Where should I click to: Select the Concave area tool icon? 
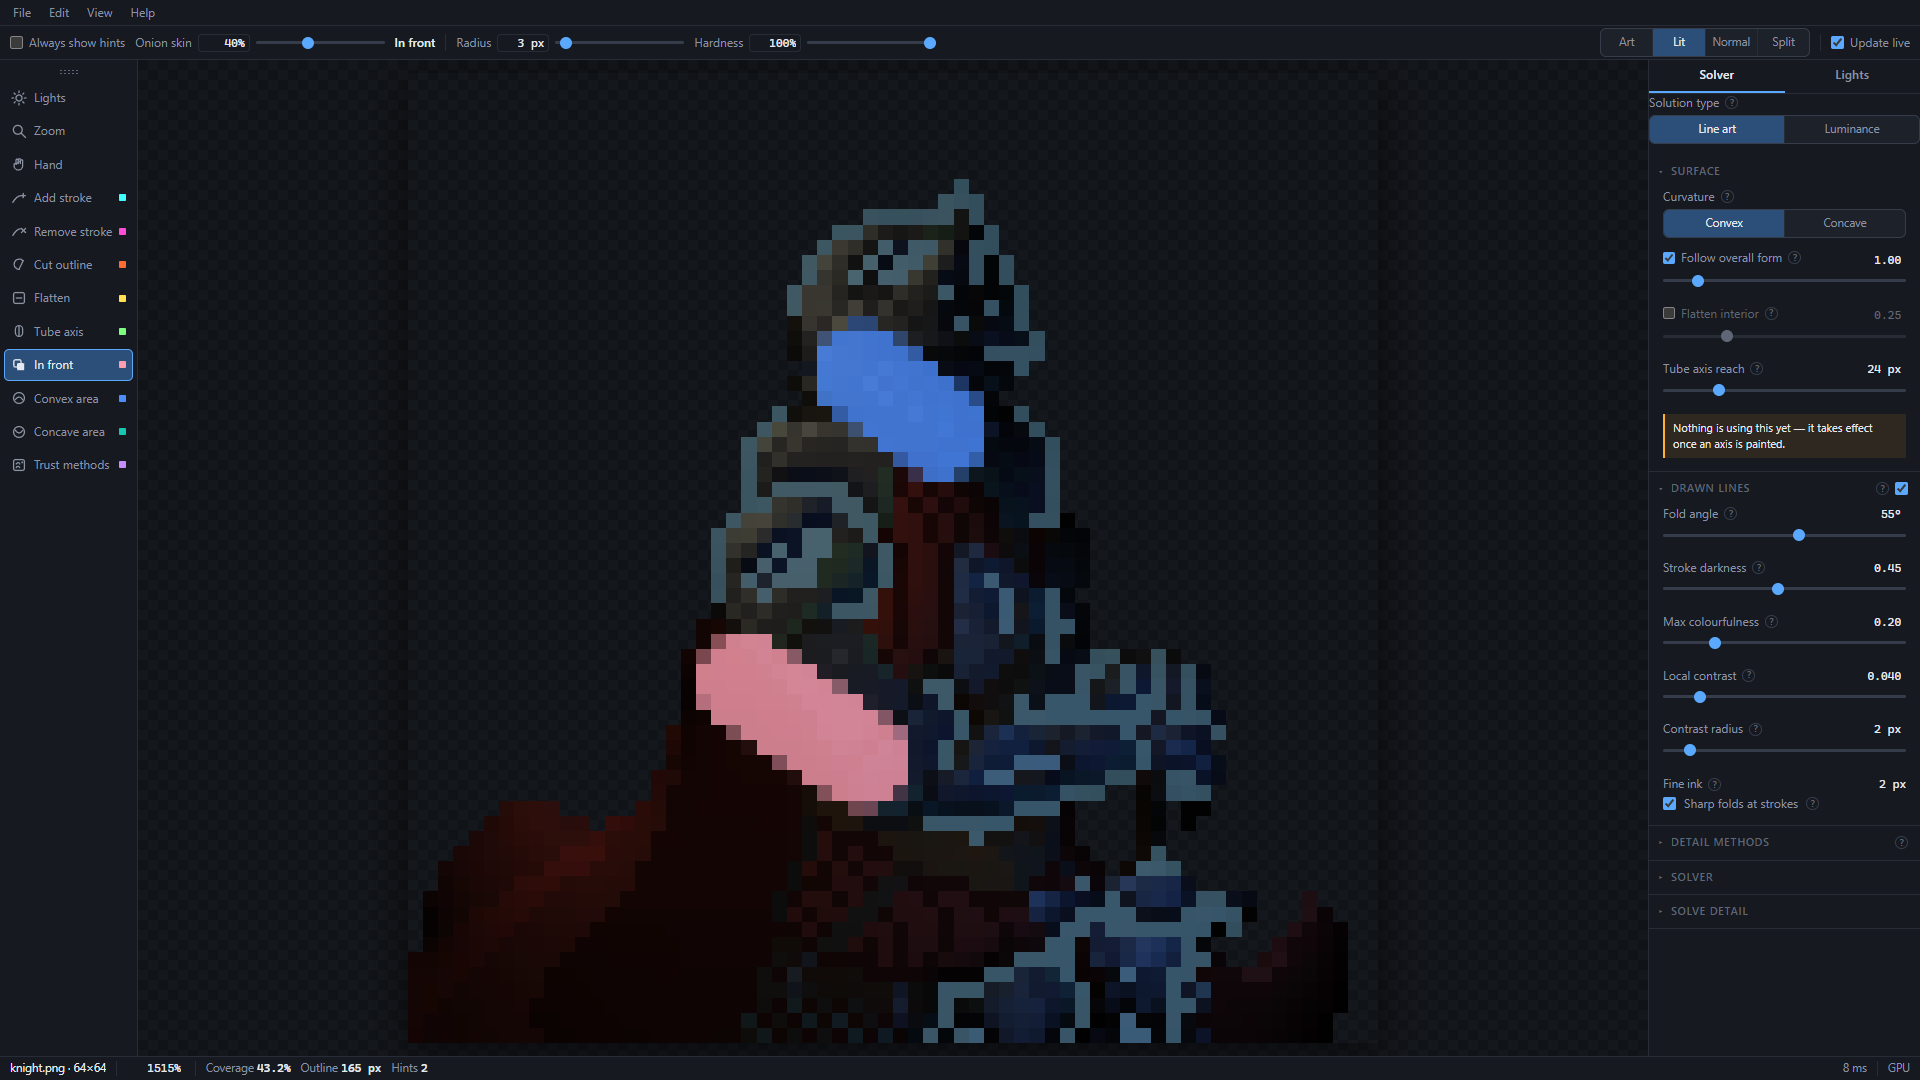19,432
